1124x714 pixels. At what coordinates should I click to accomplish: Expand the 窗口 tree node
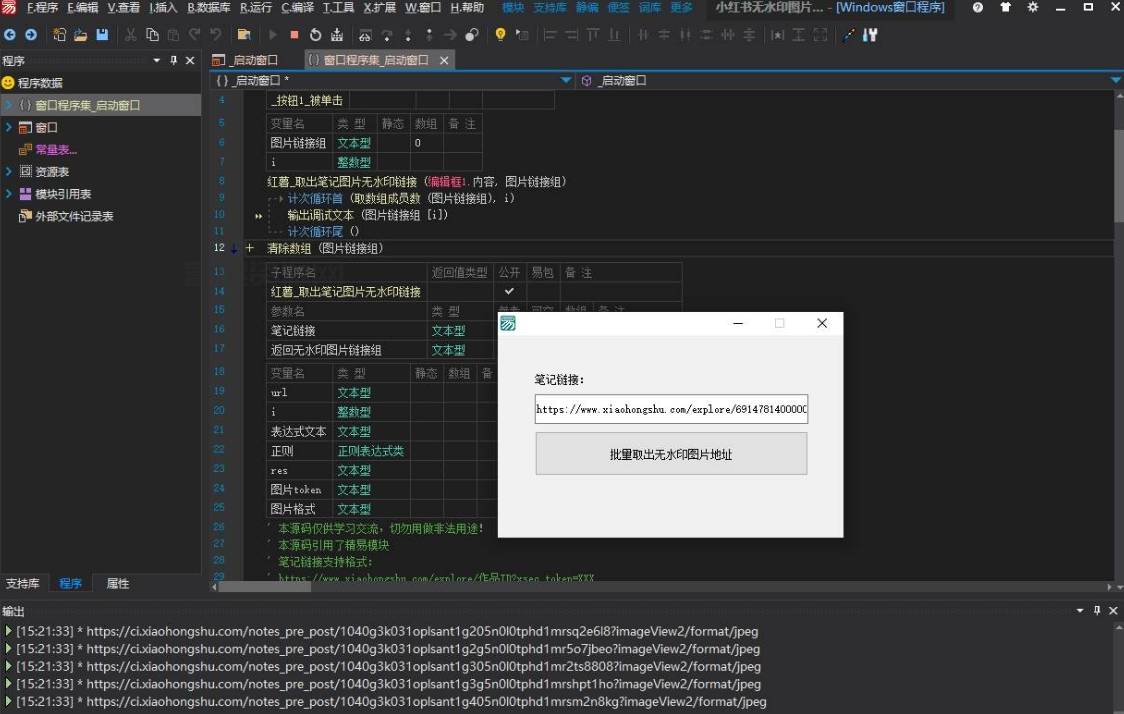(9, 127)
